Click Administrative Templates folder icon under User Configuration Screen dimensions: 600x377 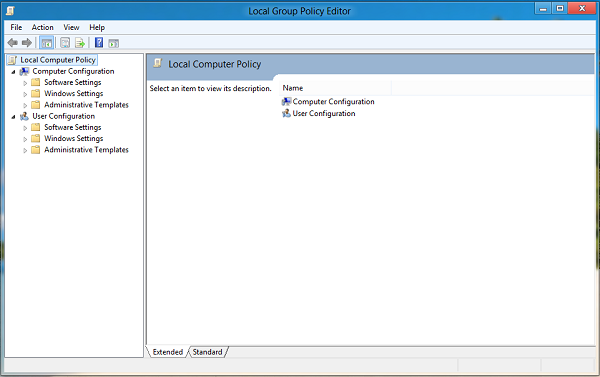point(36,150)
